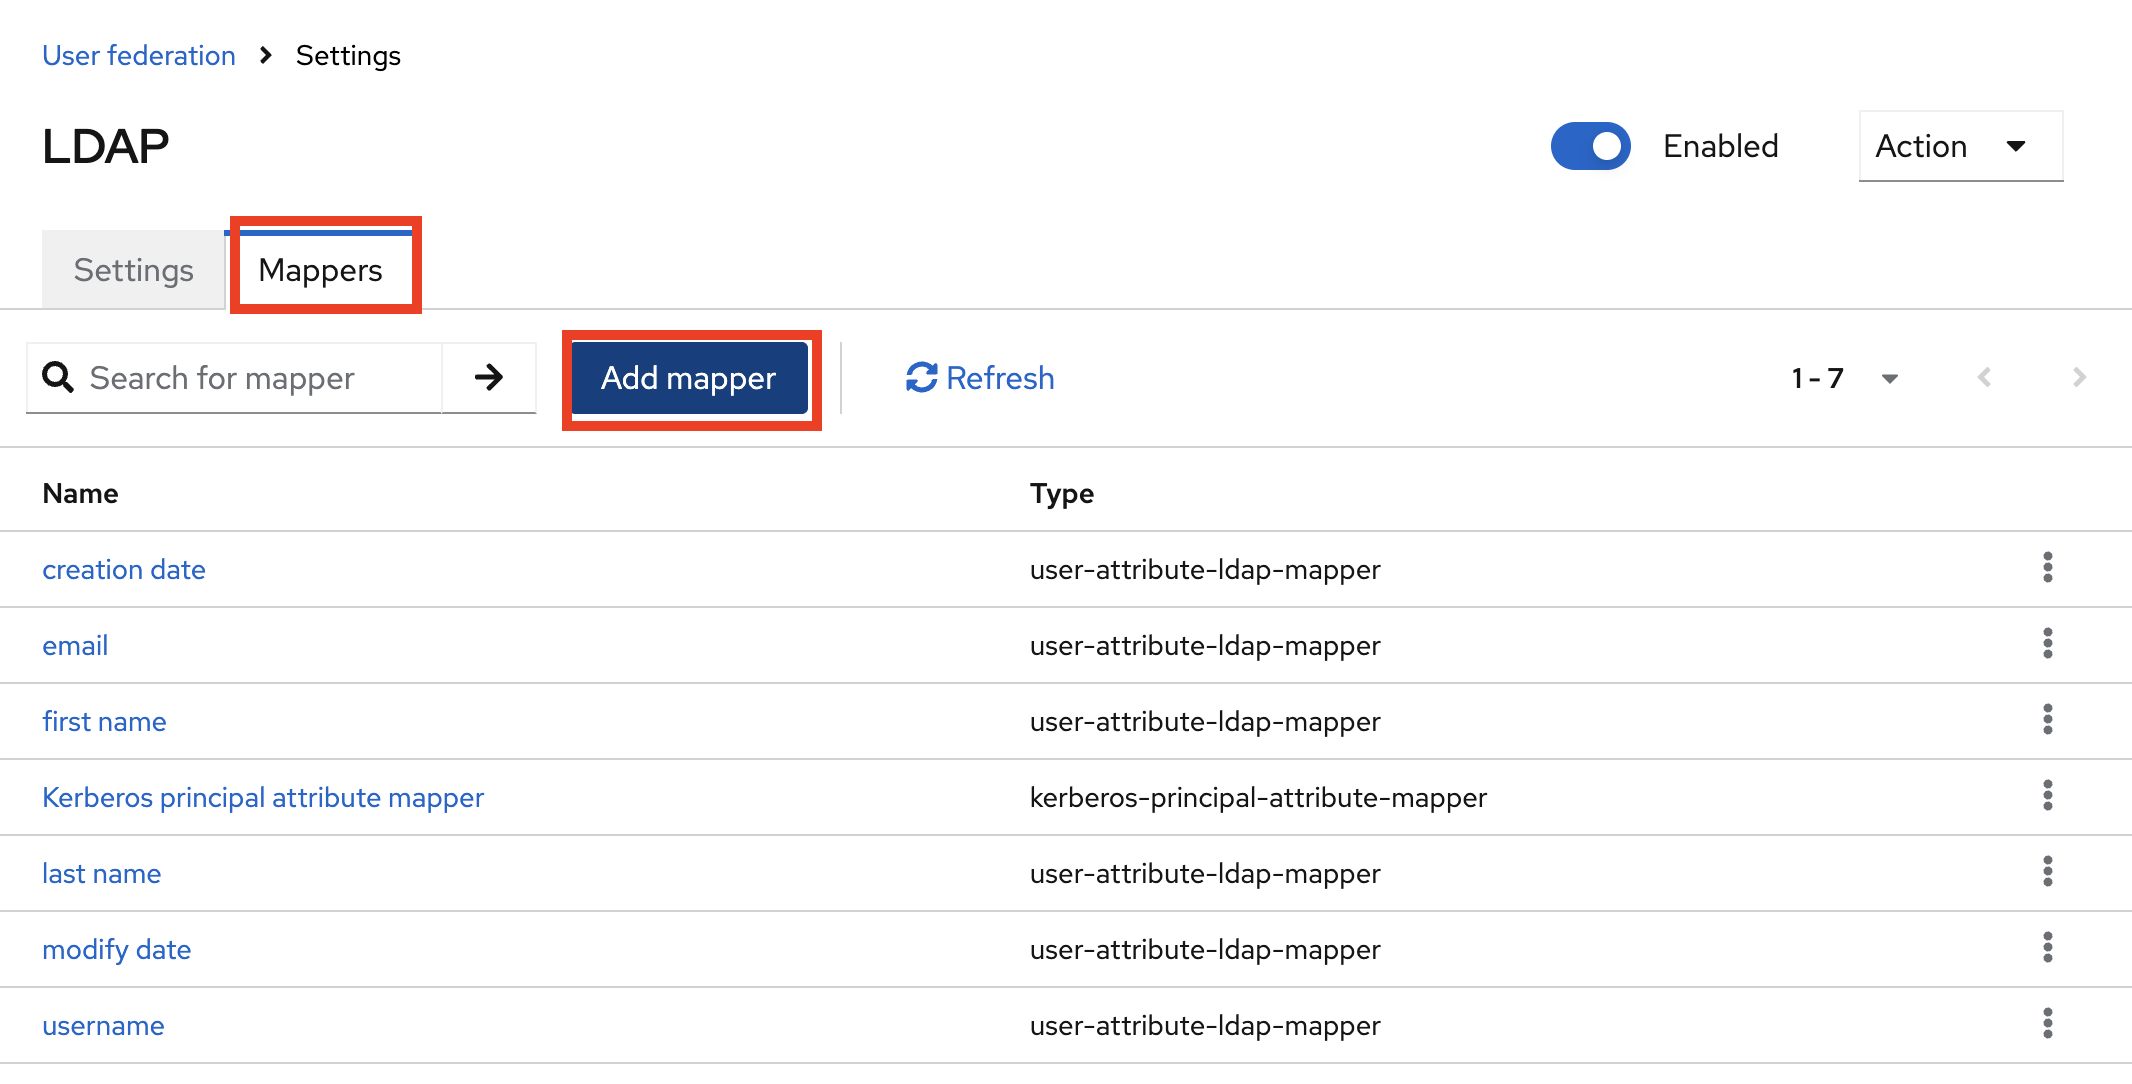Select the Mappers tab
Viewport: 2132px width, 1084px height.
[x=320, y=270]
